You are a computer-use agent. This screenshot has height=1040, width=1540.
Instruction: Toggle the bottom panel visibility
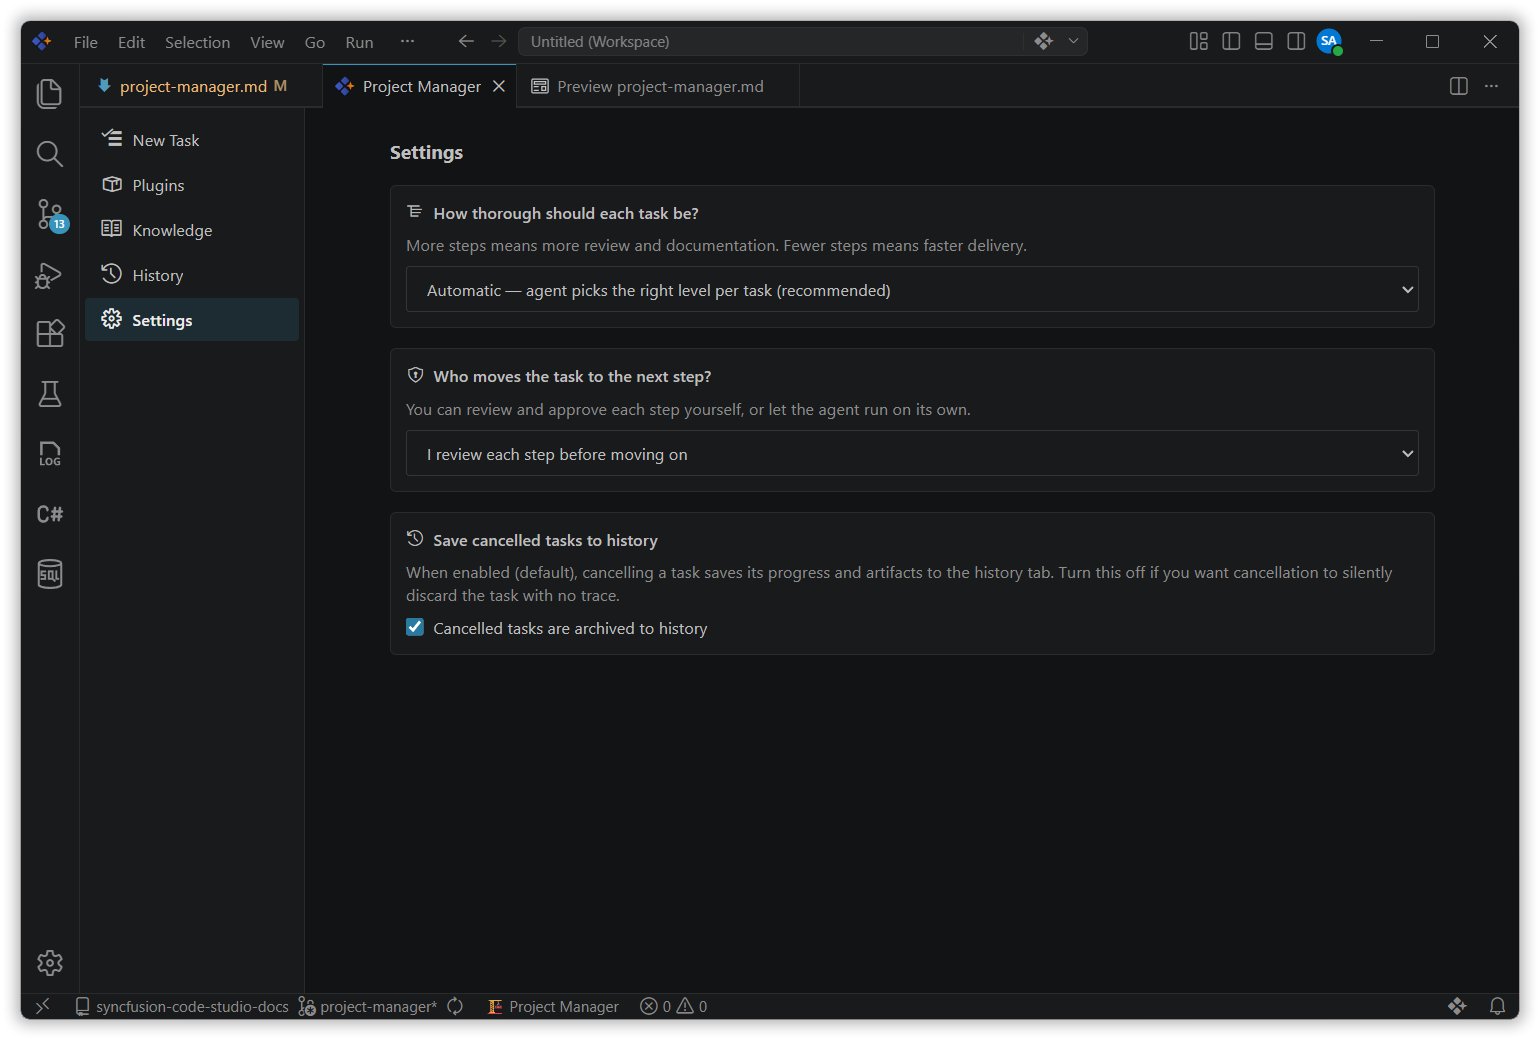coord(1264,41)
